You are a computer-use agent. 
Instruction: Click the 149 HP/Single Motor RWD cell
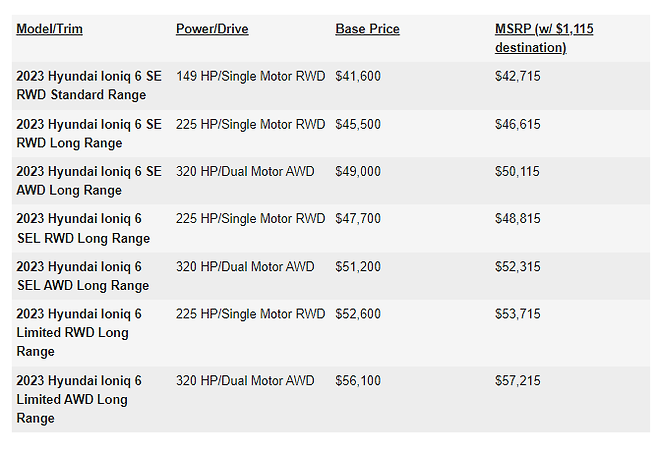point(250,76)
